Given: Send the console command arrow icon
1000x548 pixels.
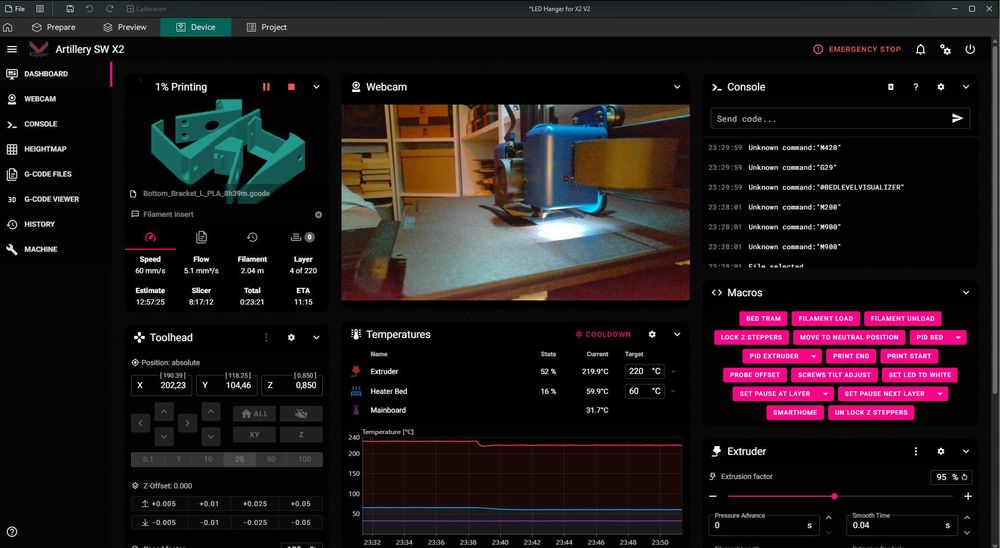Looking at the screenshot, I should coord(957,118).
